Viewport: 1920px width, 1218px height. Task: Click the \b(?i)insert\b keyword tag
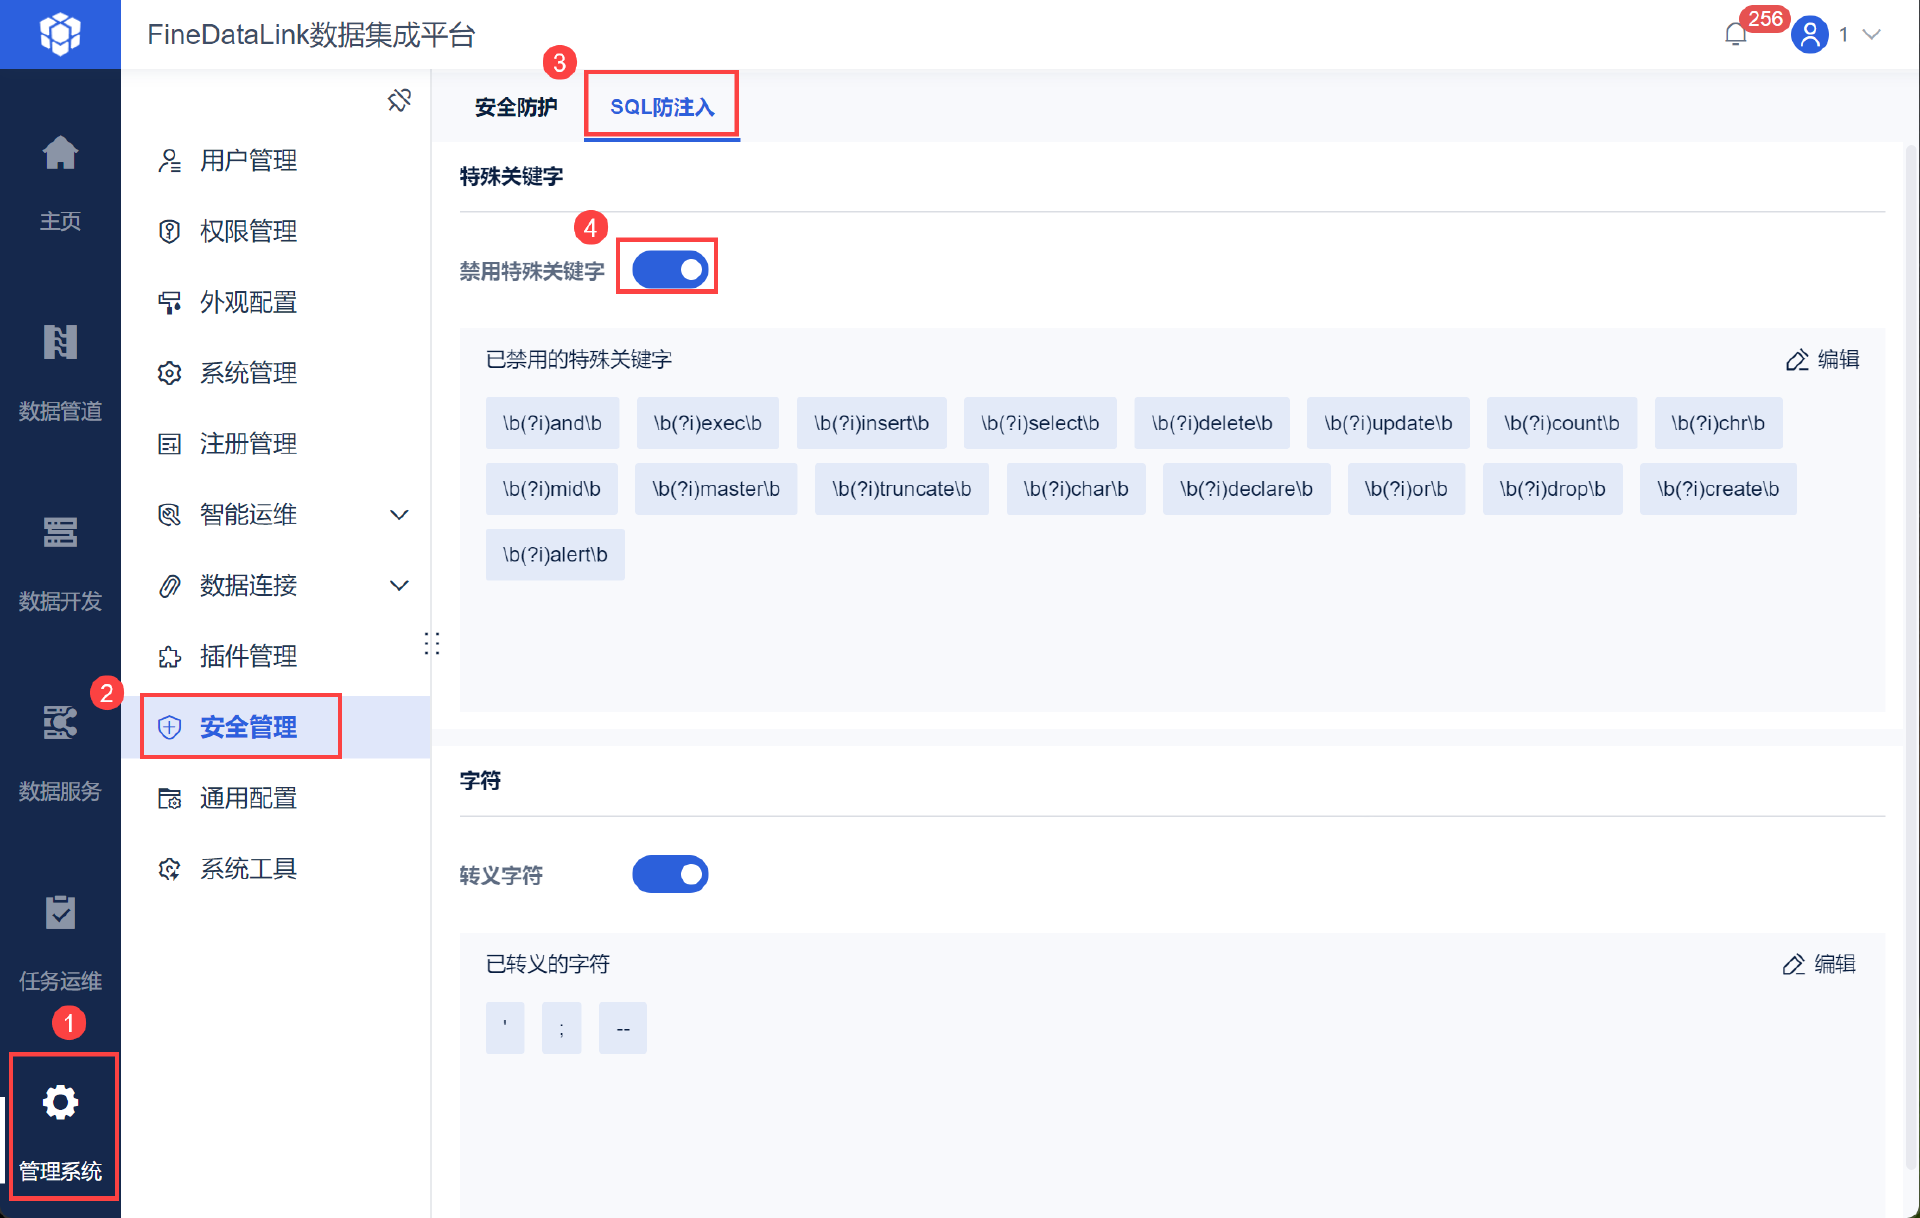871,423
